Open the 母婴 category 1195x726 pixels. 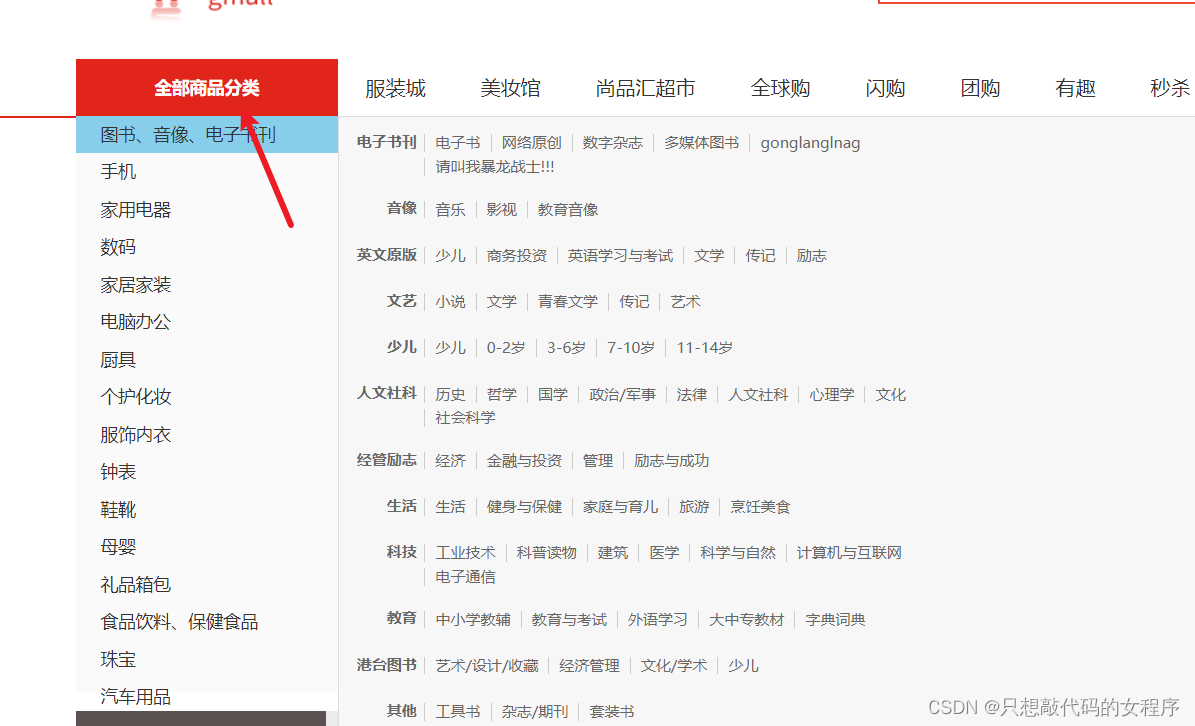click(118, 547)
